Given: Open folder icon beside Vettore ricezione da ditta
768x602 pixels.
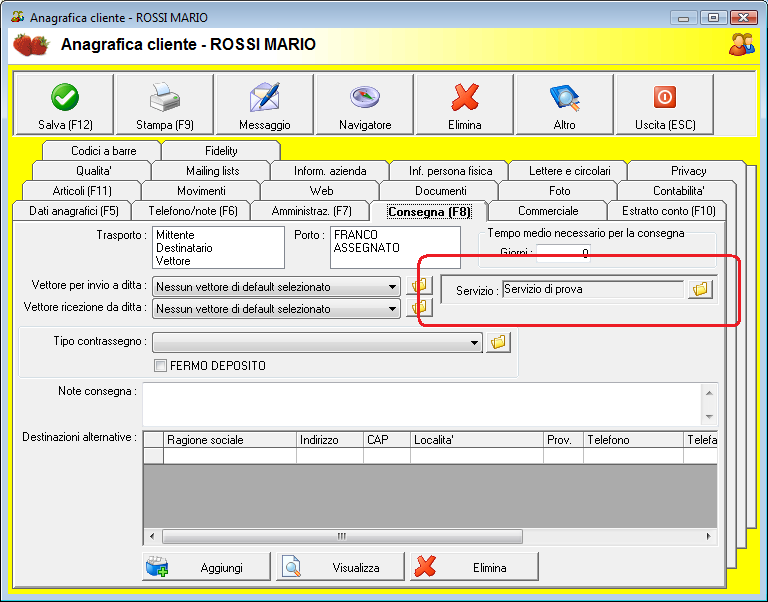Looking at the screenshot, I should click(x=419, y=308).
